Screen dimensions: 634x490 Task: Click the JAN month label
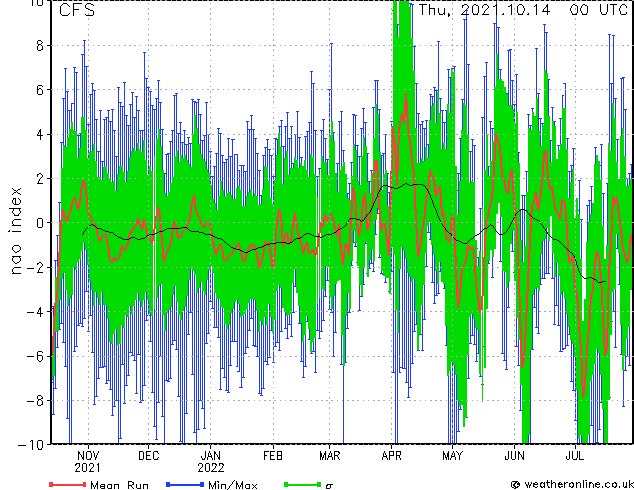pyautogui.click(x=211, y=456)
